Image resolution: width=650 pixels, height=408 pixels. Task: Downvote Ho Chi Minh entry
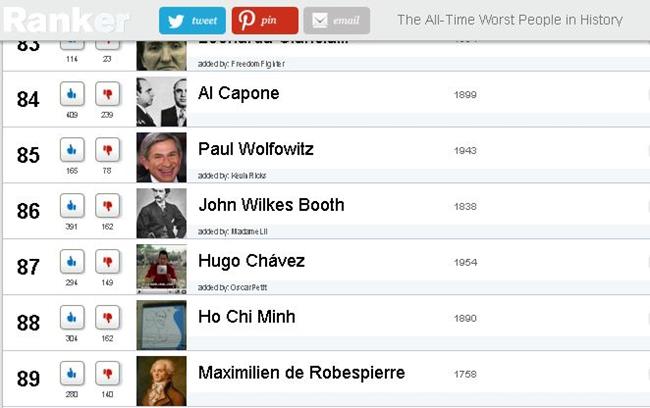click(x=108, y=318)
